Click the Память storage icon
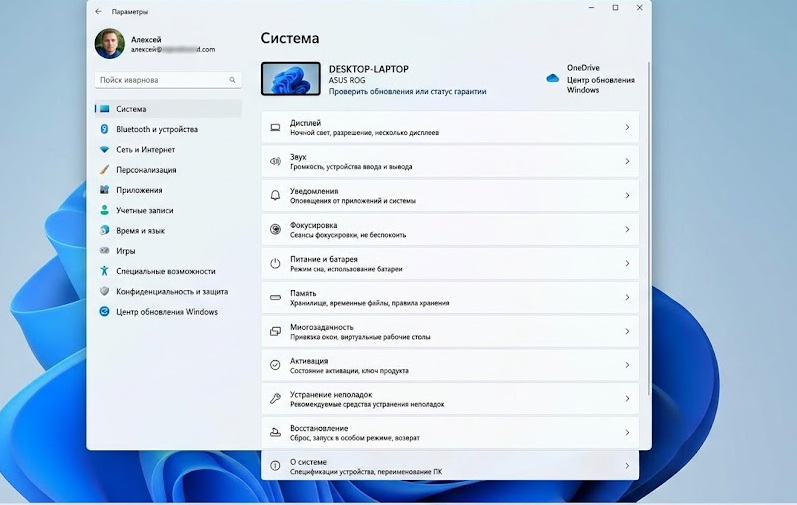 point(275,297)
